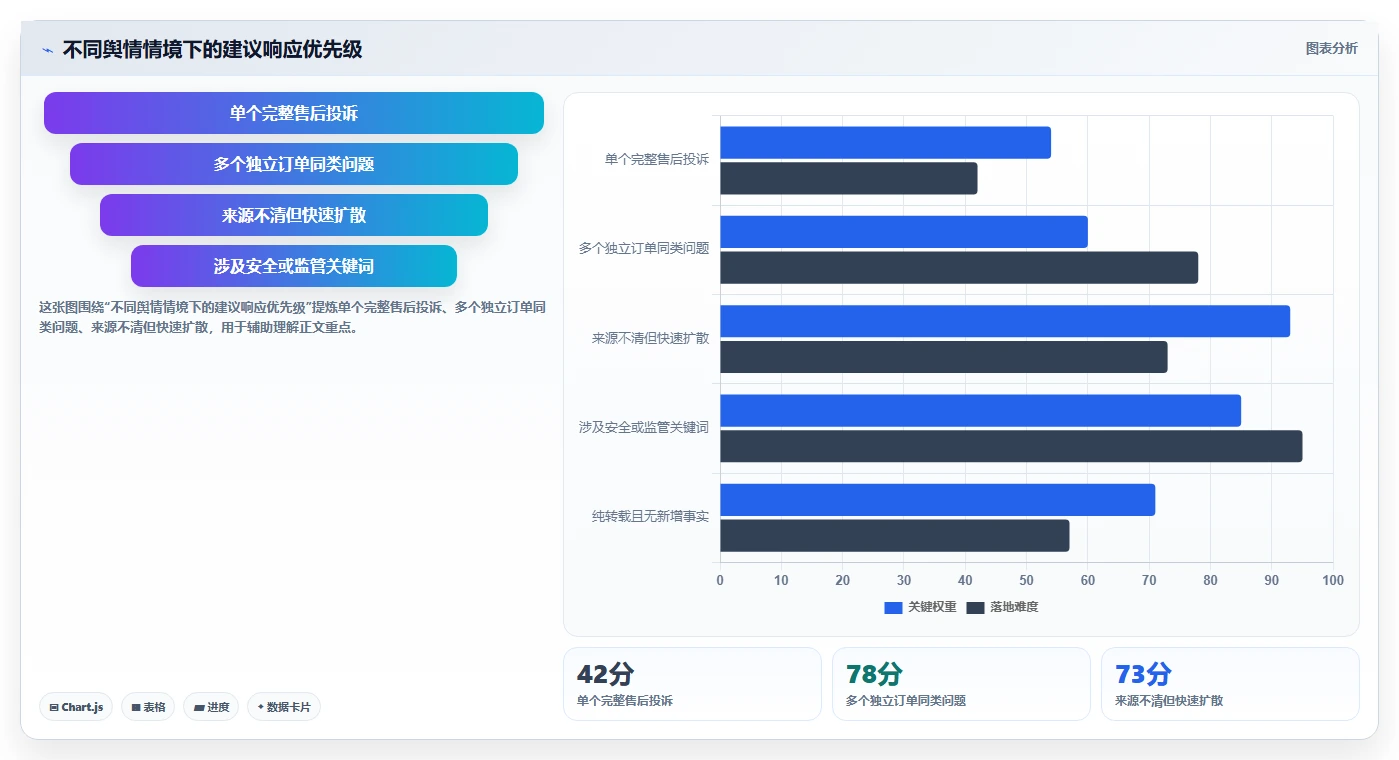Select the 单个完整售后投诉 funnel stage
Viewport: 1399px width, 760px height.
coord(294,113)
